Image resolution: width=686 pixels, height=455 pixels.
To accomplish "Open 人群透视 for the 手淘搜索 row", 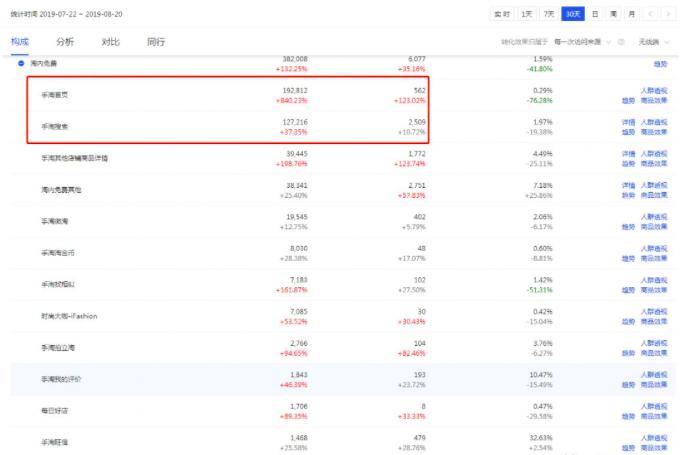I will (654, 122).
